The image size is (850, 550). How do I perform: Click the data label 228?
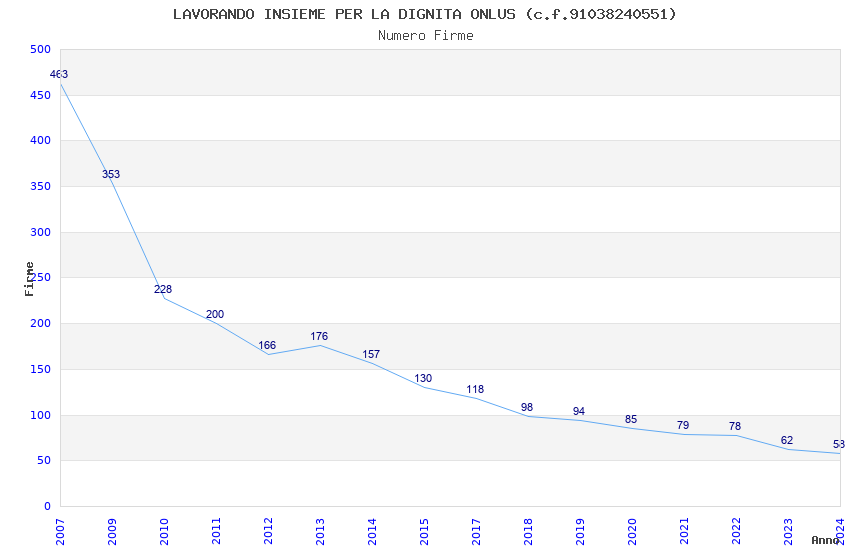pos(163,289)
